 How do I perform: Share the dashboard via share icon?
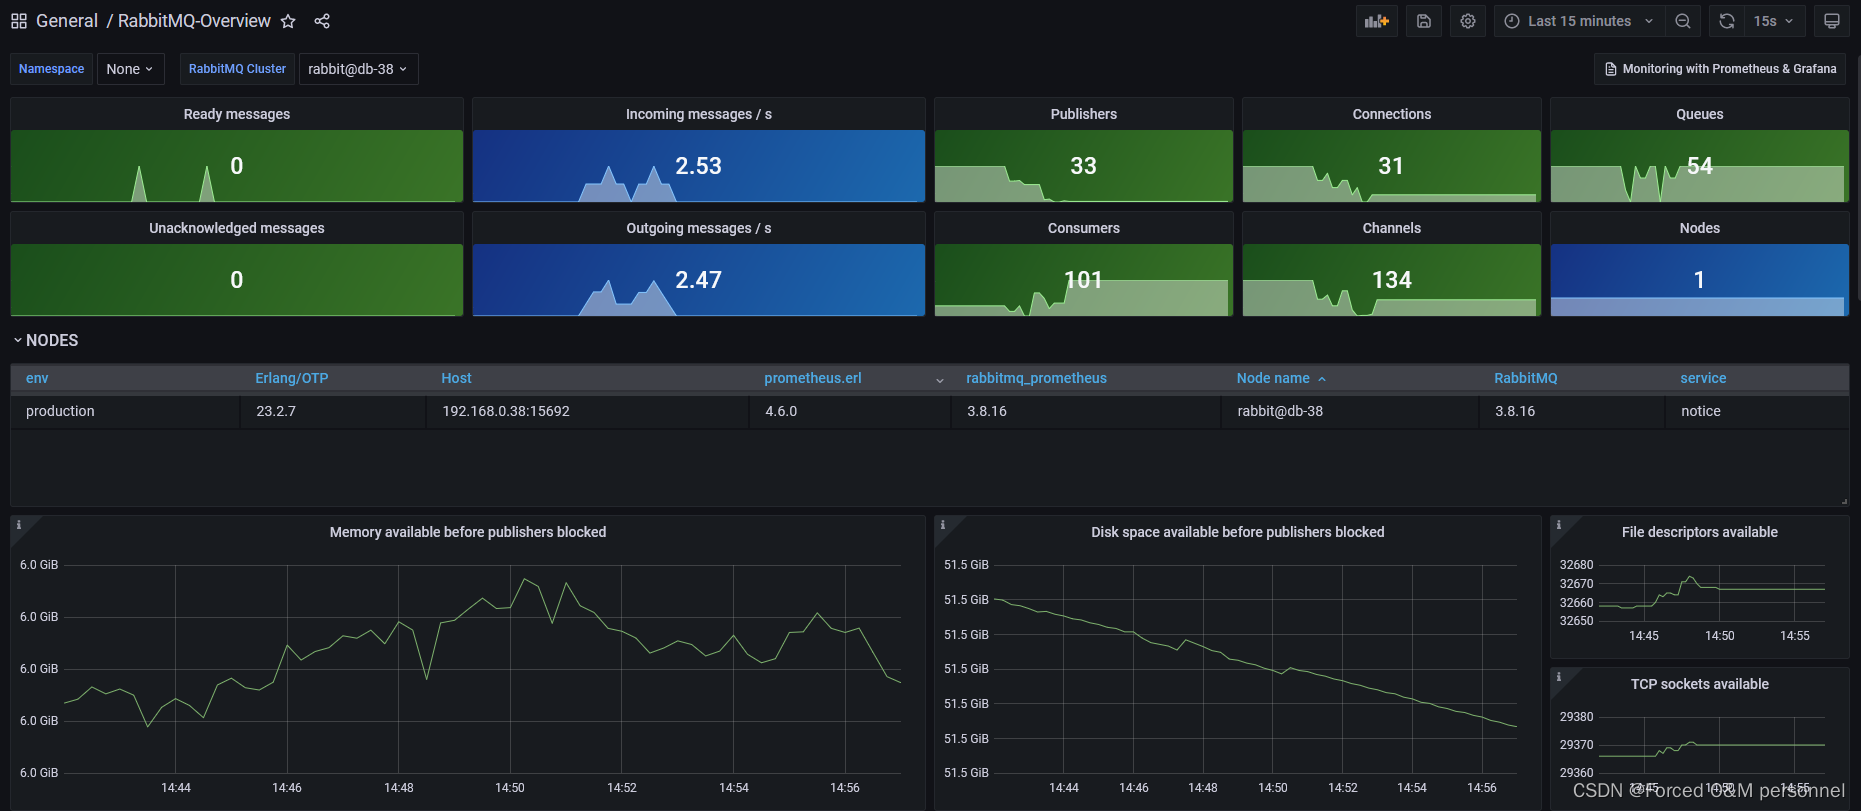322,21
